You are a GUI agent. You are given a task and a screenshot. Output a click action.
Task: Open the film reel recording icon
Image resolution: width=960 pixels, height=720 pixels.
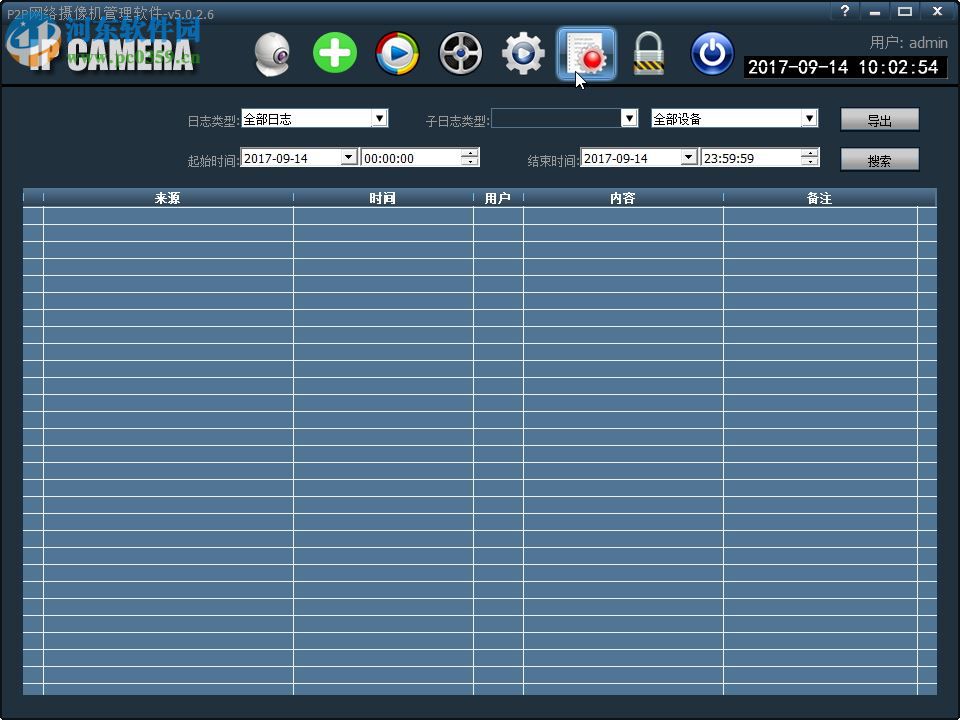point(460,54)
